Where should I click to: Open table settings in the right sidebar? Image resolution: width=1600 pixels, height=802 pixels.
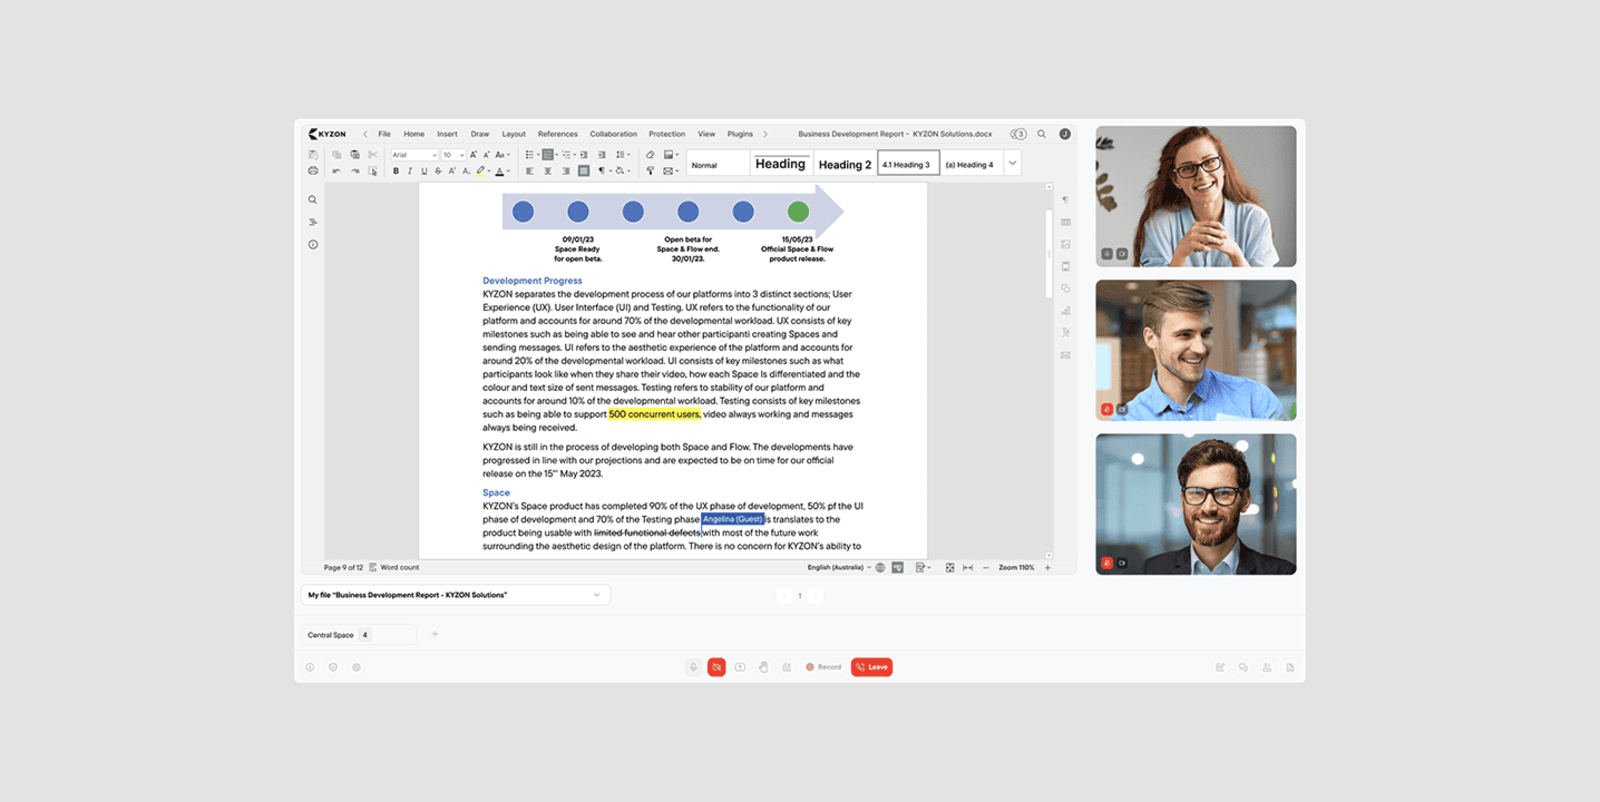coord(1066,222)
